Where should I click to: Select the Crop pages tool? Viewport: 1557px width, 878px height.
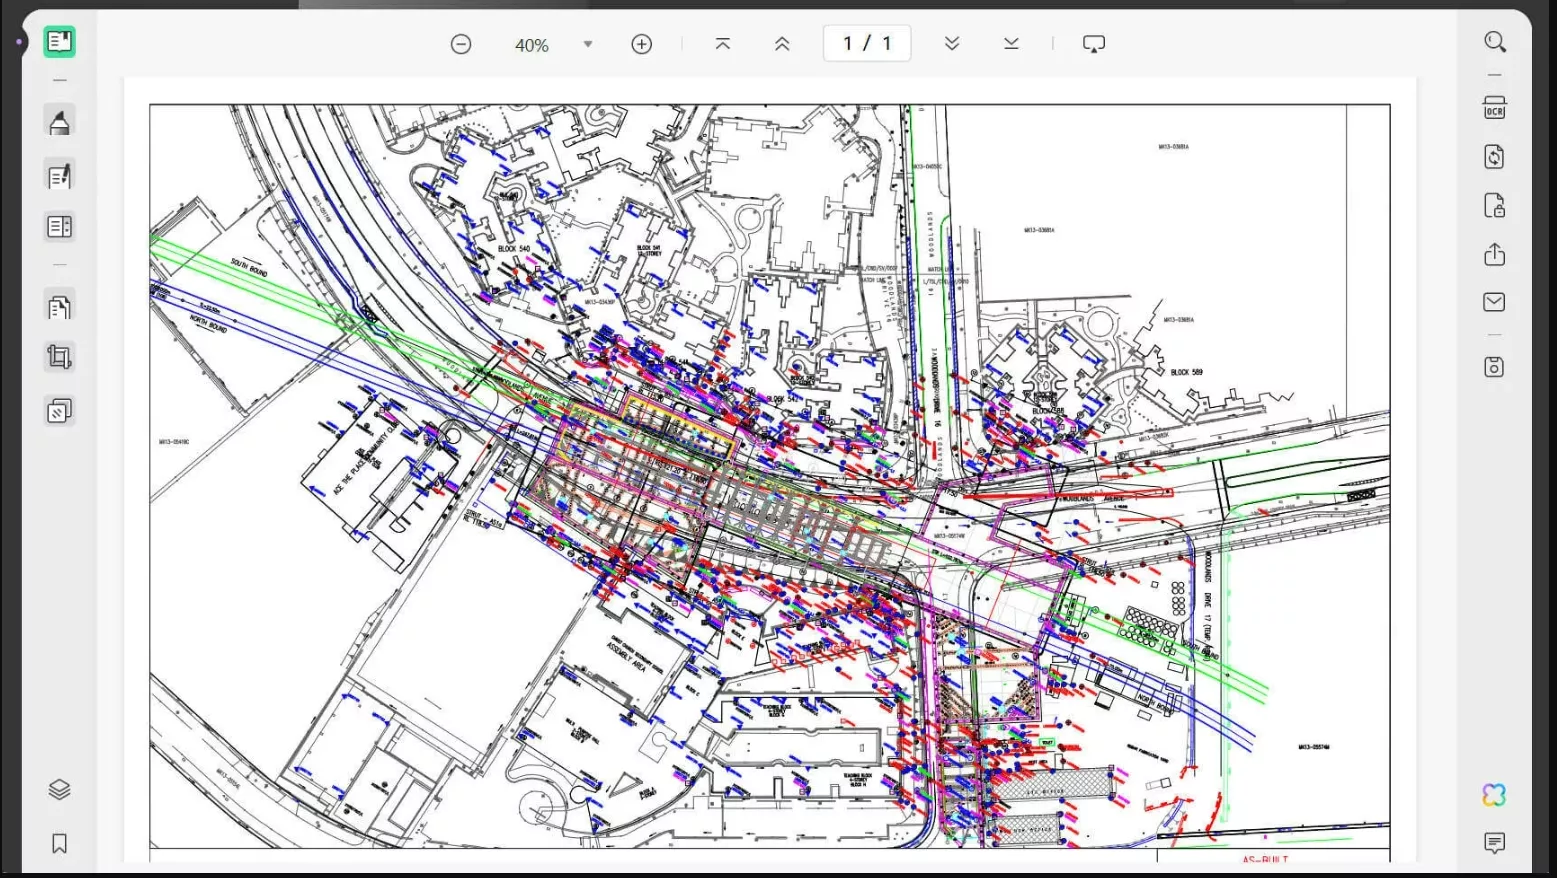(x=59, y=356)
